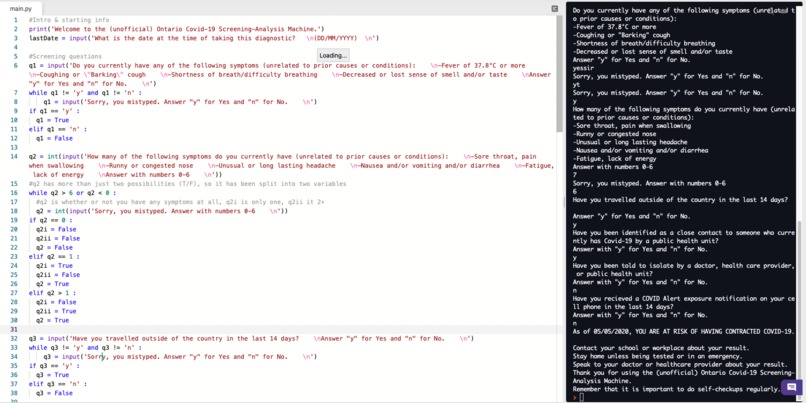Switch to the main.py editor tab
806x403 pixels.
20,9
